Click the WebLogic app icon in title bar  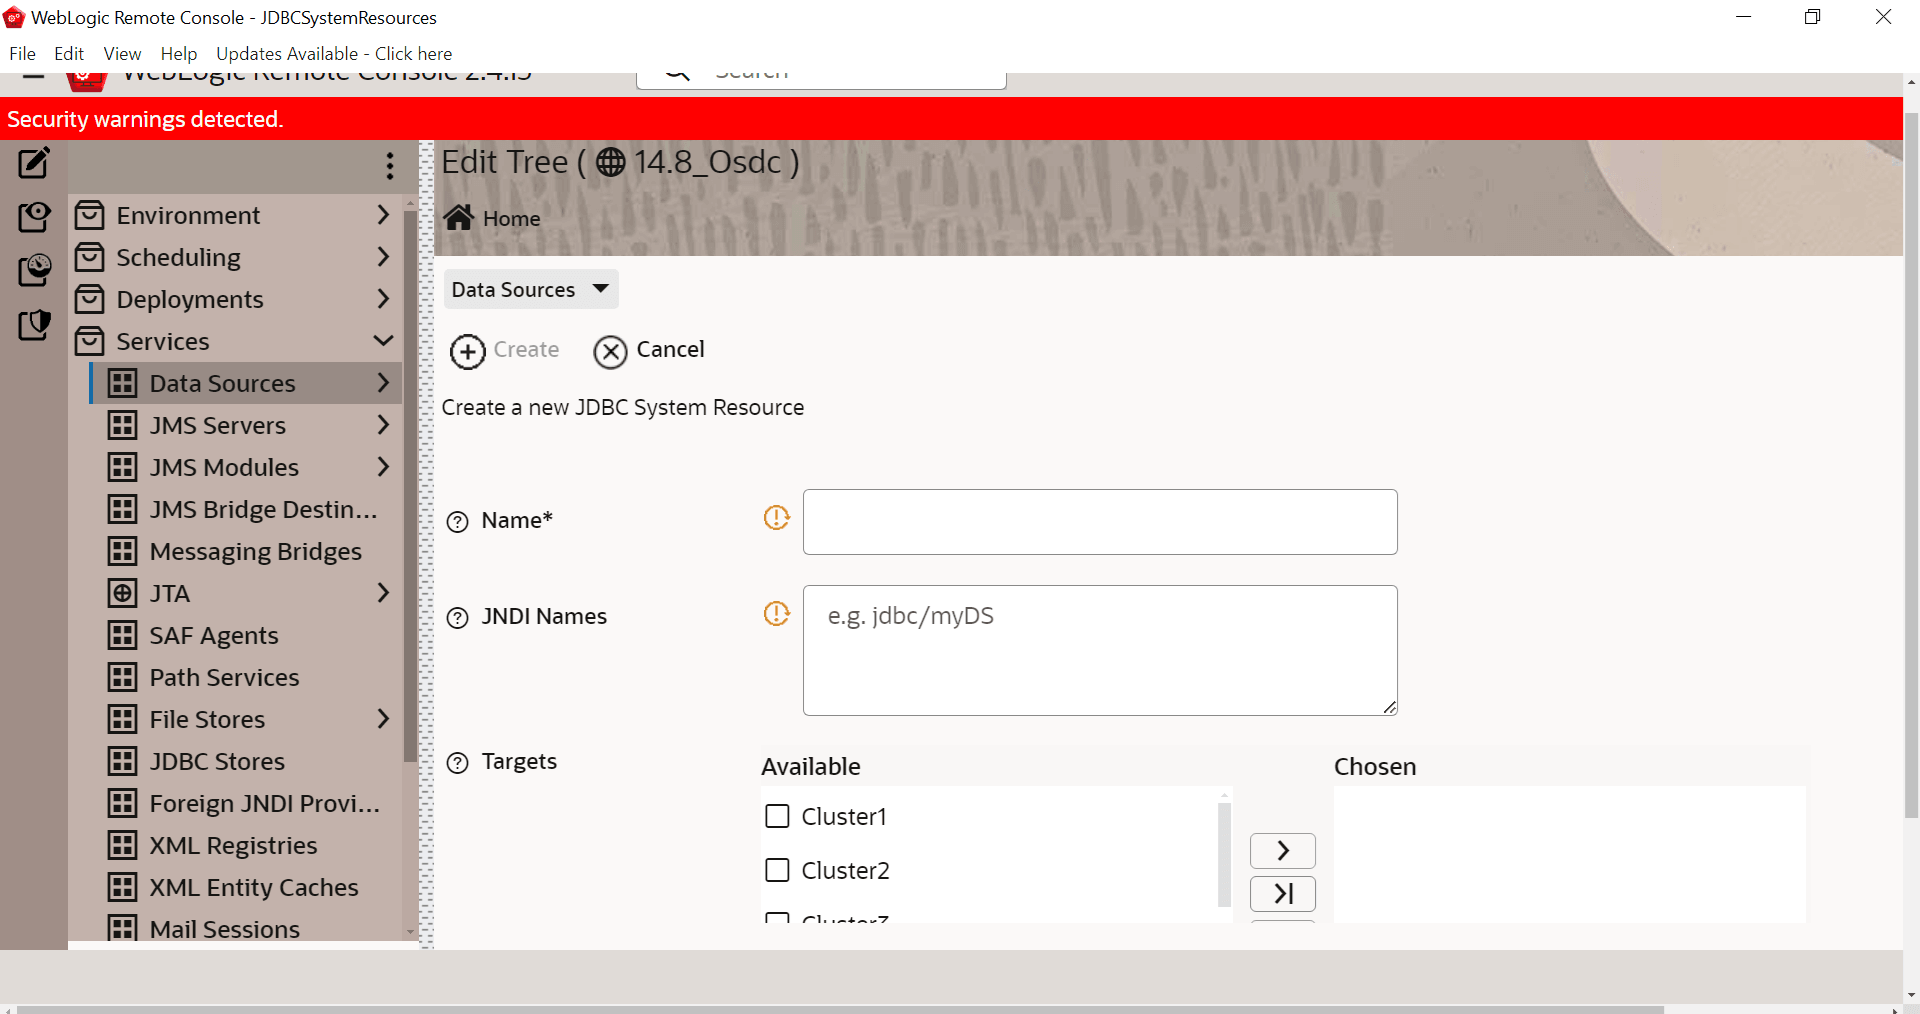tap(14, 17)
